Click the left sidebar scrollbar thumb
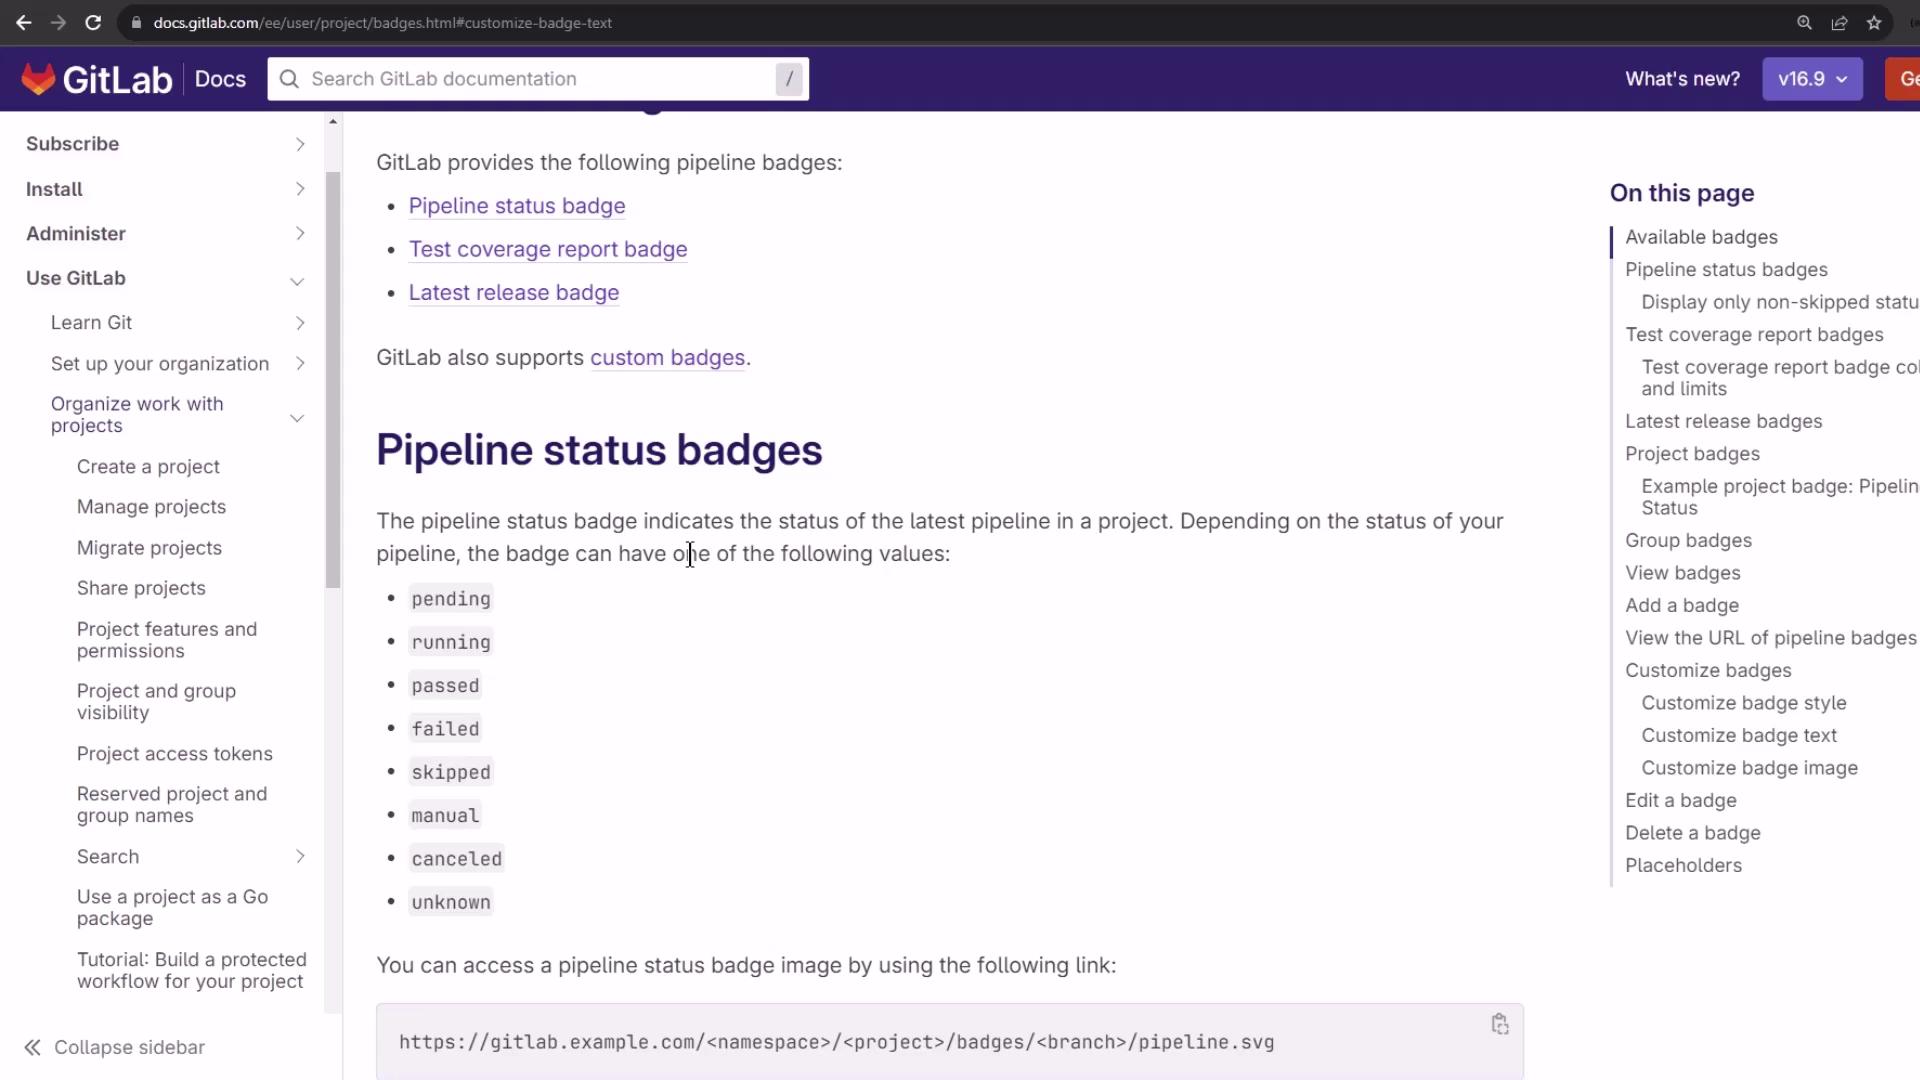This screenshot has height=1080, width=1920. coord(333,380)
